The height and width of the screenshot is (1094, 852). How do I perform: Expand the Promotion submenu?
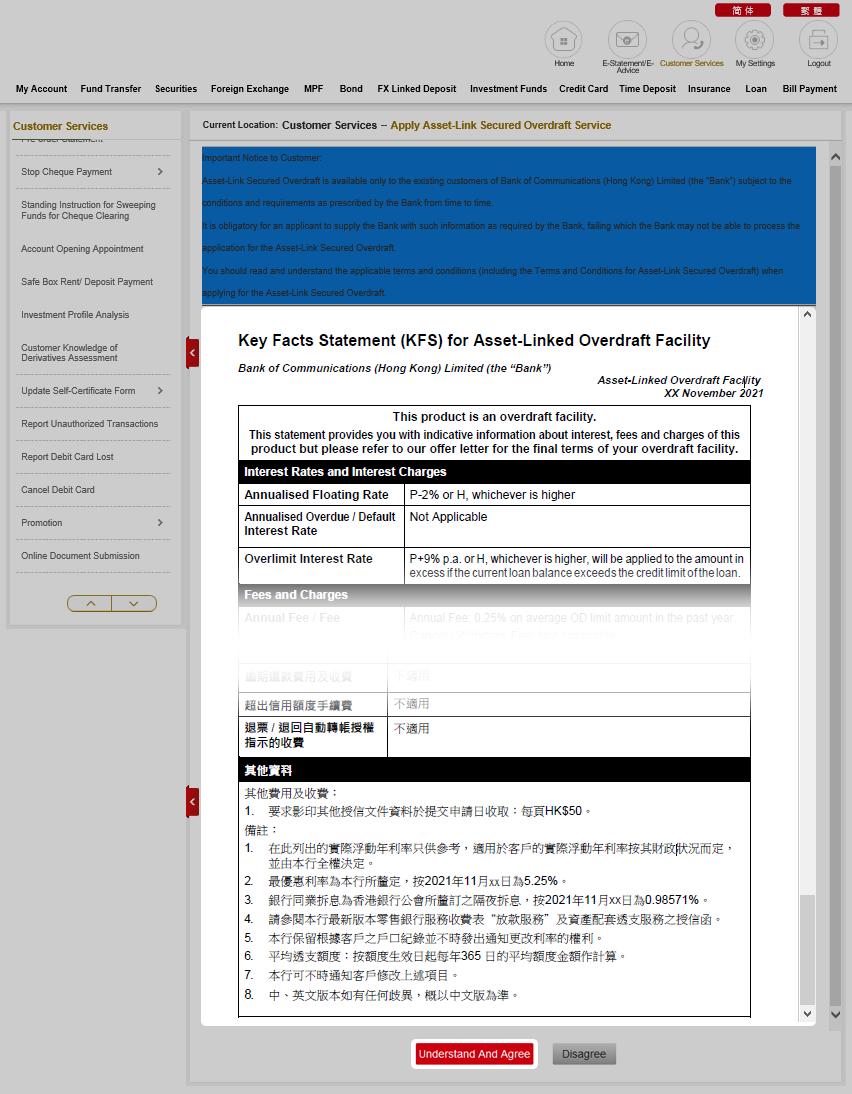tap(160, 523)
